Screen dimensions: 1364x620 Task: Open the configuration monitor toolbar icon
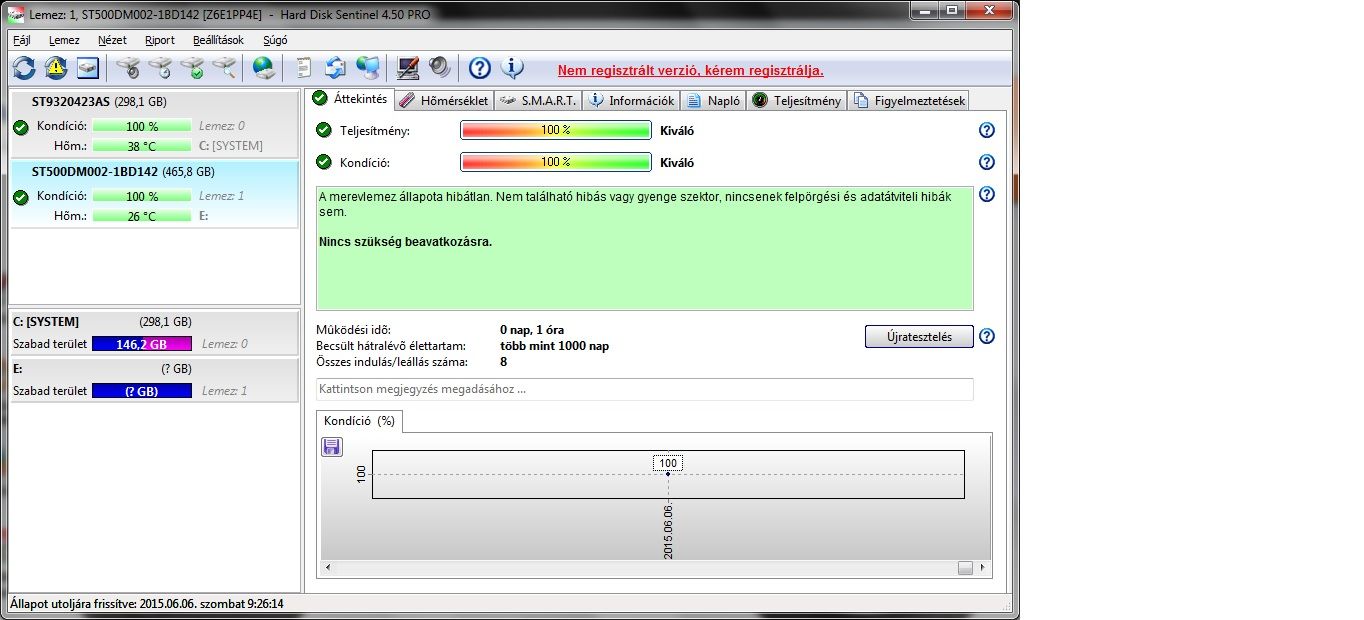click(x=407, y=68)
